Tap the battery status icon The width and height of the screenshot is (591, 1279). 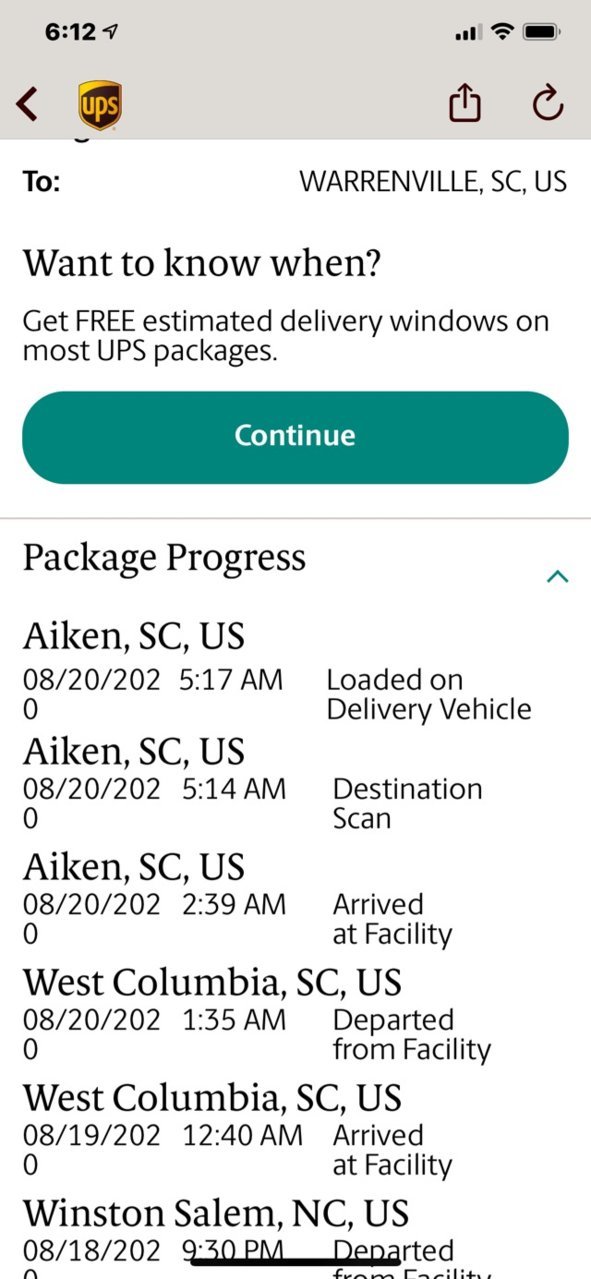[541, 32]
